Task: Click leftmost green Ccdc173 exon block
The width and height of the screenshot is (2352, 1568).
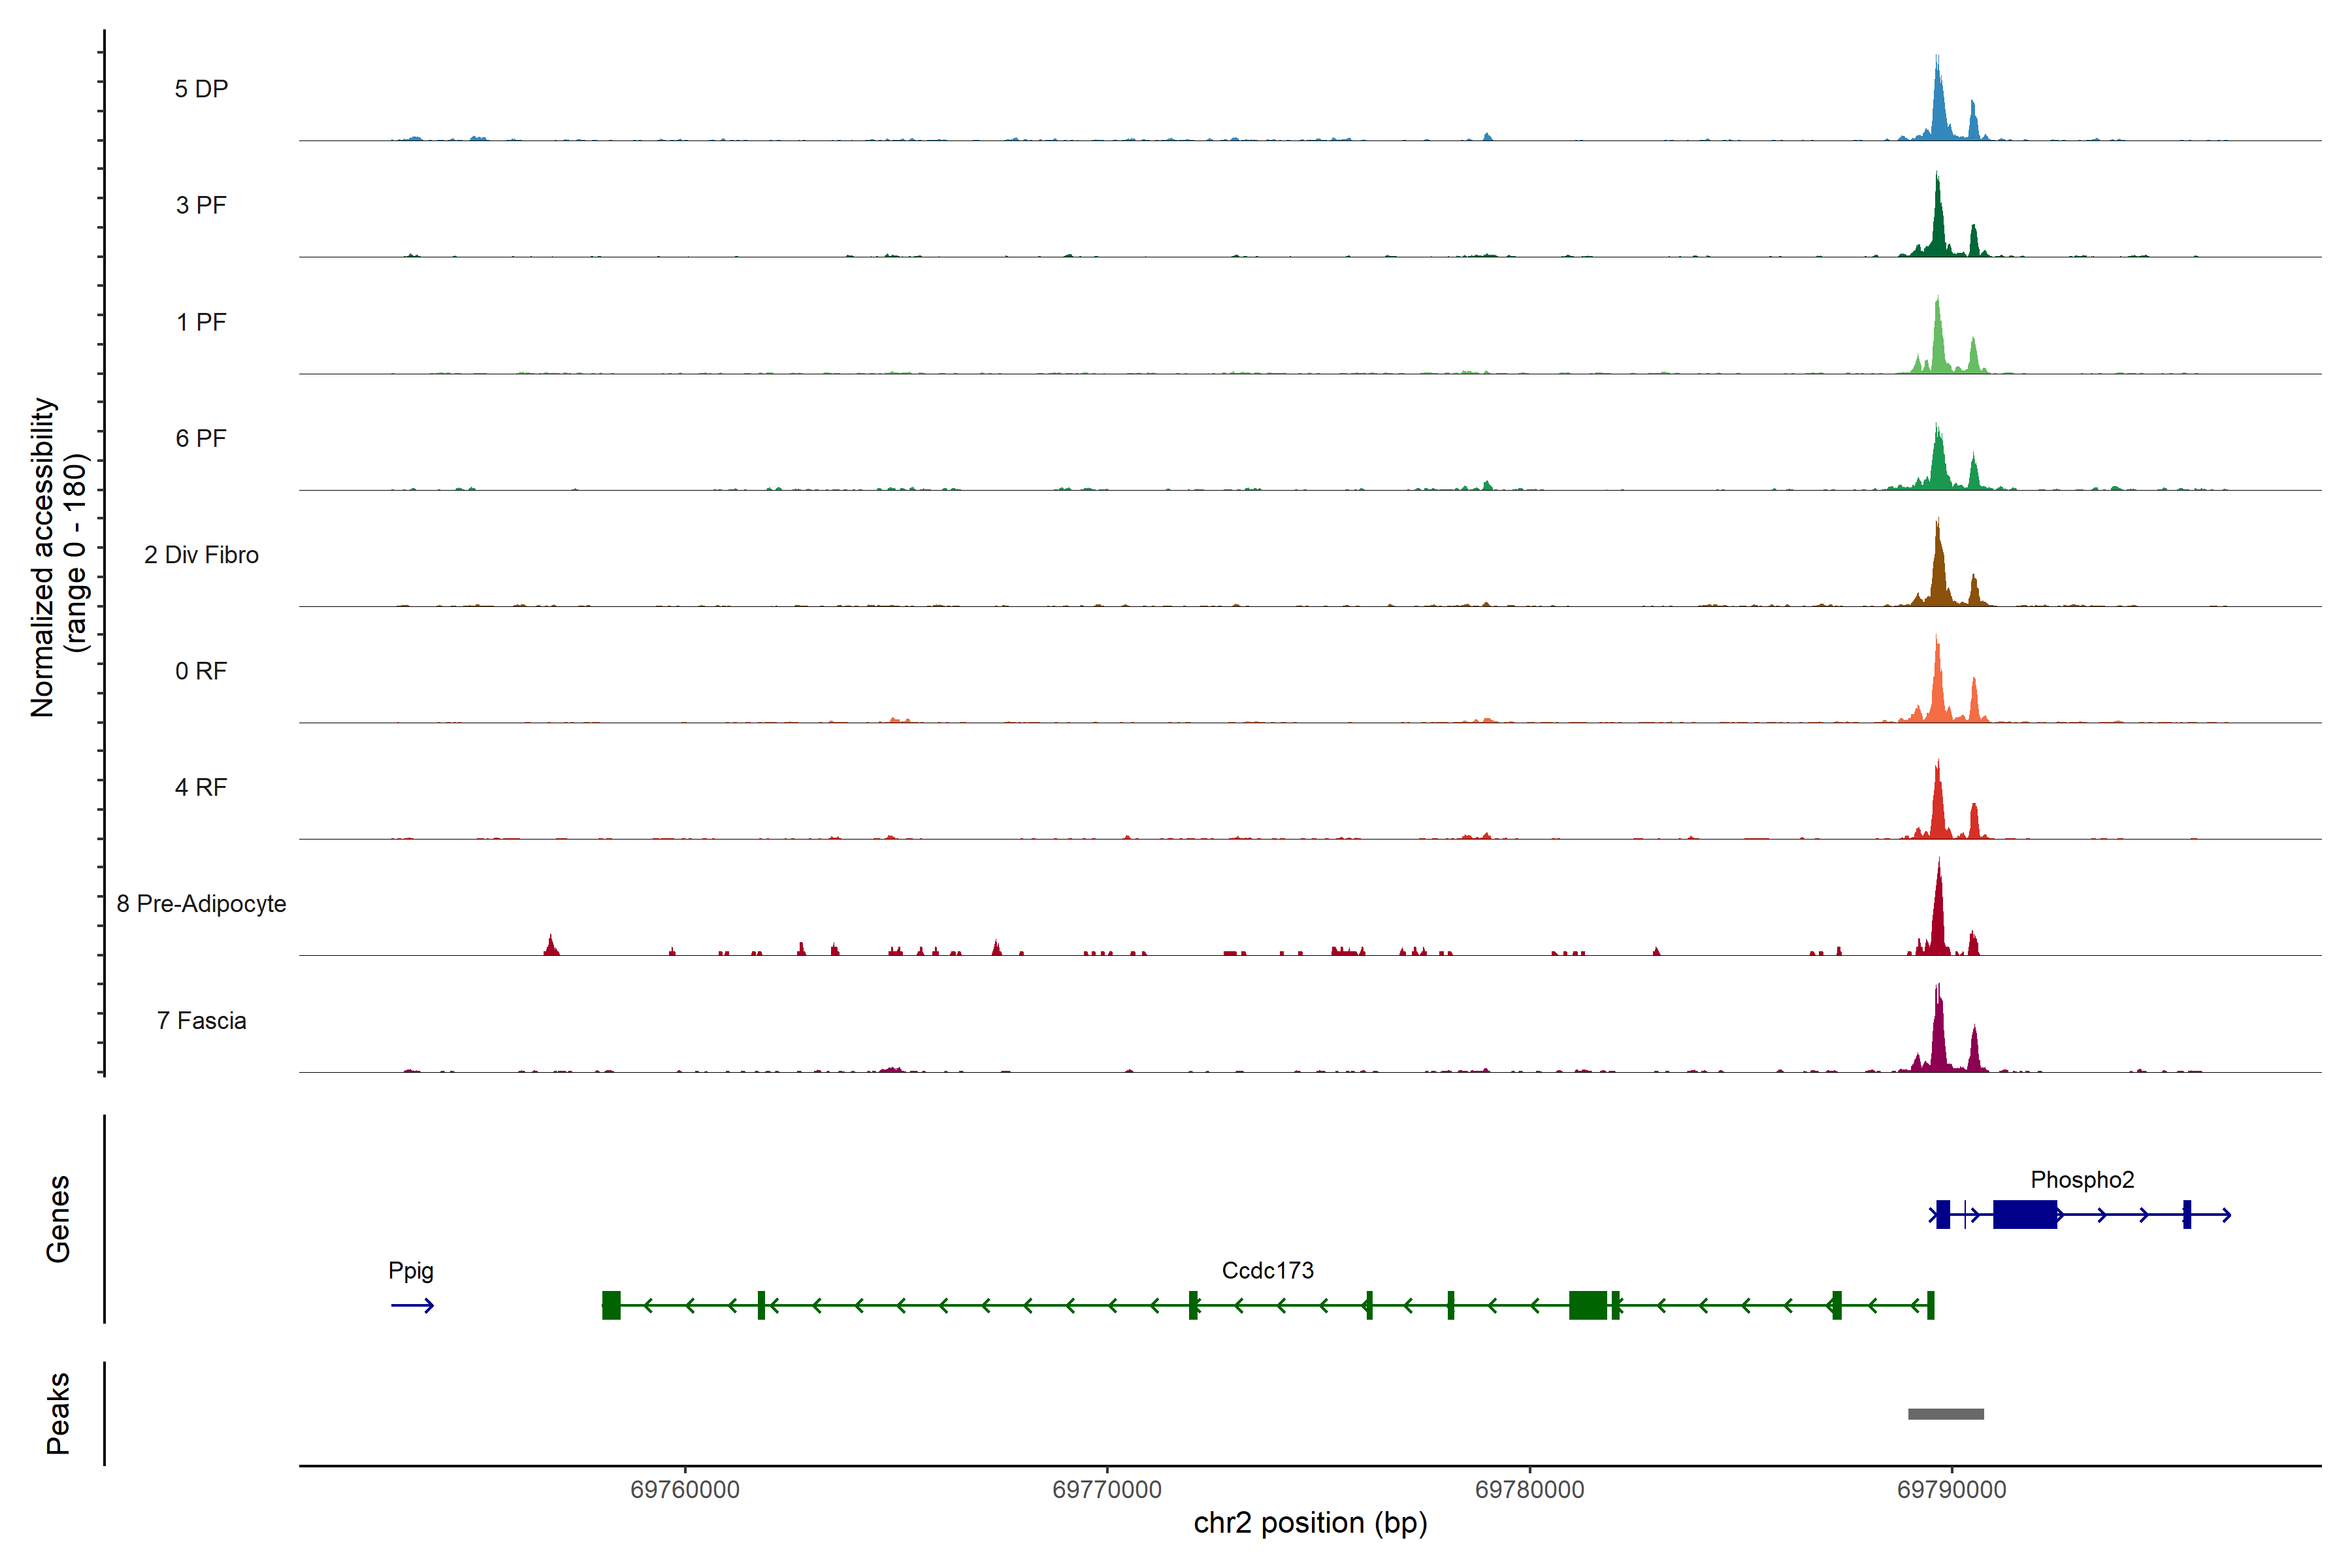Action: coord(611,1305)
